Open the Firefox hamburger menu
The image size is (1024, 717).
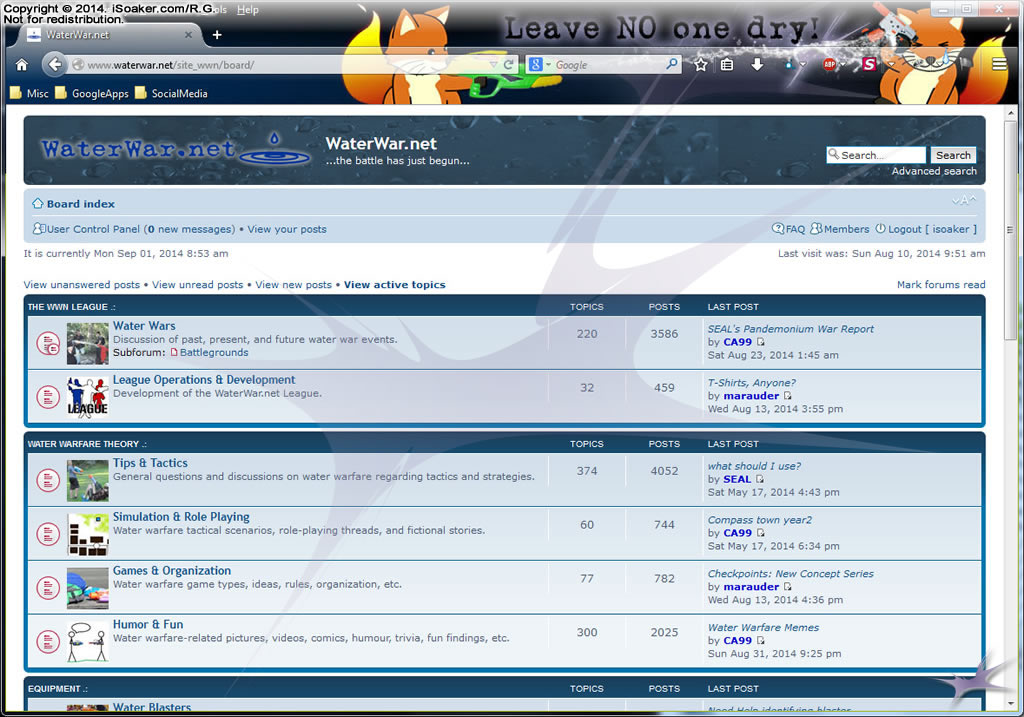point(999,64)
